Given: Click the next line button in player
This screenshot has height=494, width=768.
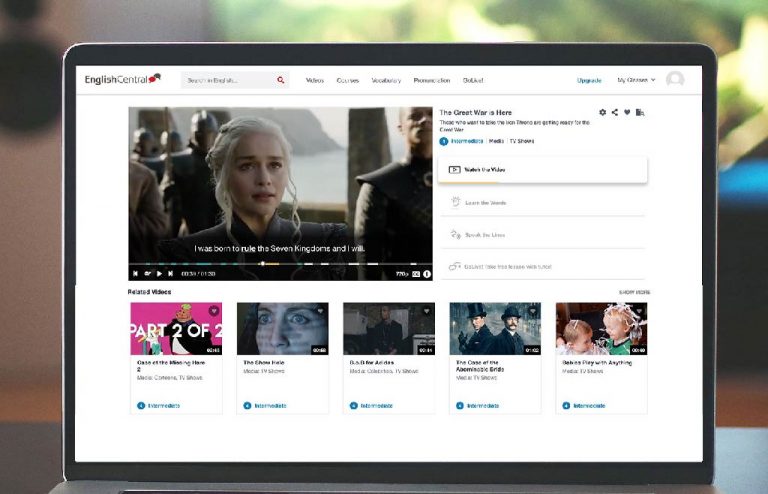Looking at the screenshot, I should (170, 274).
